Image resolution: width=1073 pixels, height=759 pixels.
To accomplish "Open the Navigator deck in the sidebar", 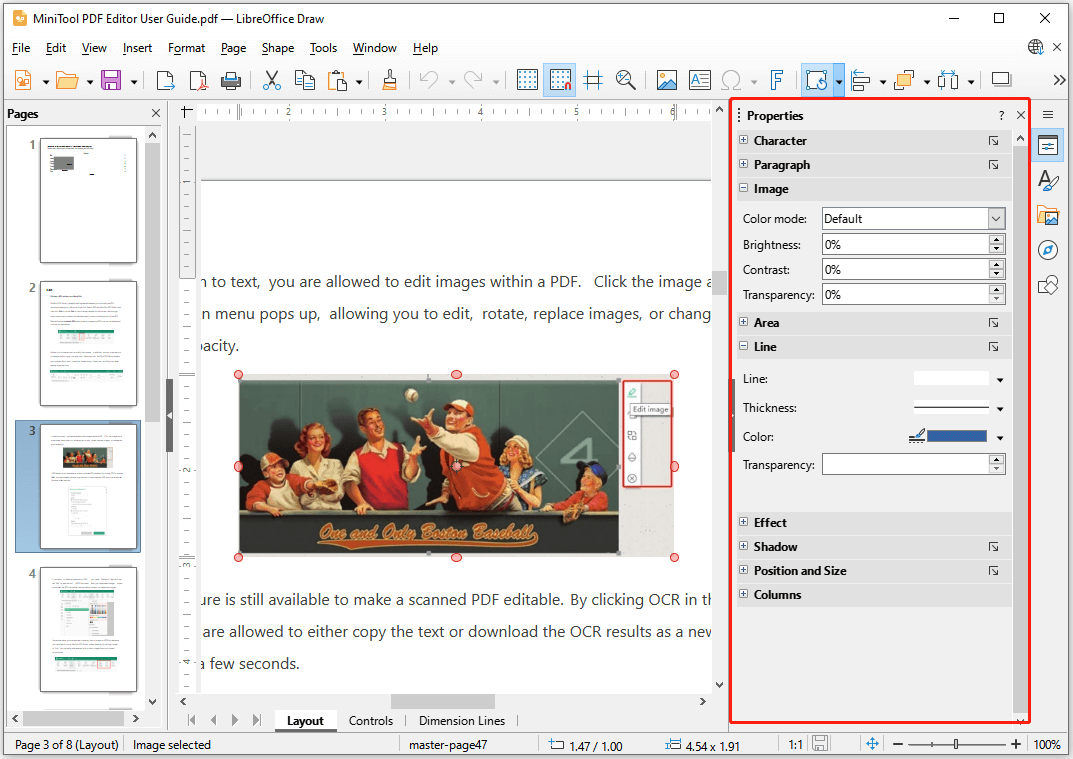I will pos(1048,250).
